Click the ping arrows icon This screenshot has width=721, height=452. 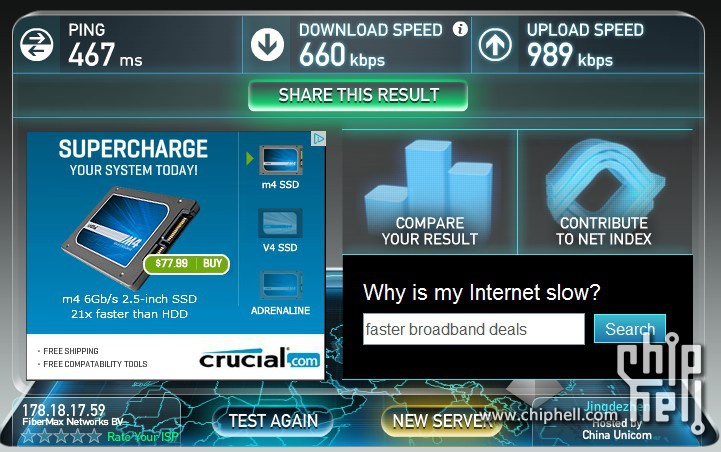[37, 45]
